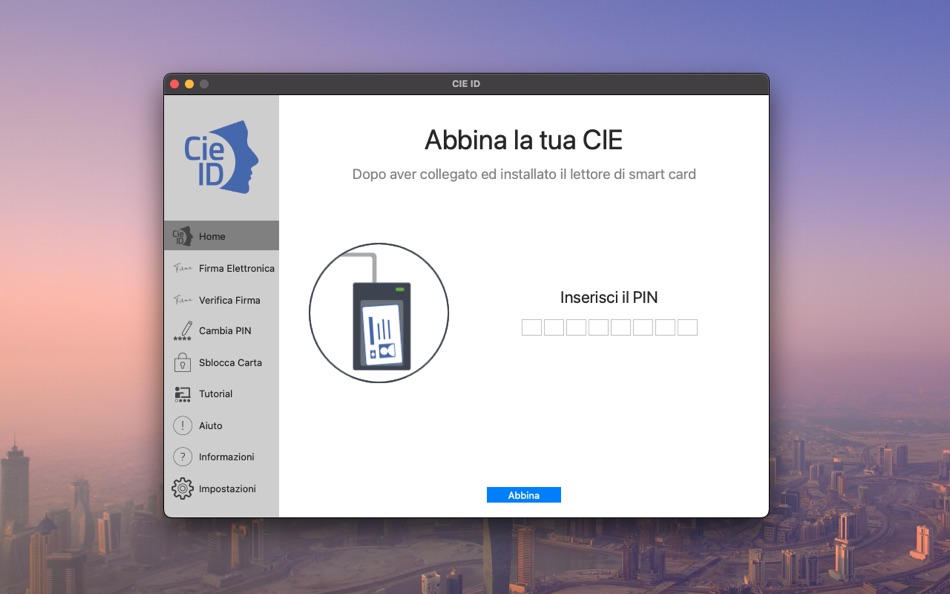Click the Aiuto exclamation icon
The width and height of the screenshot is (950, 594).
(182, 425)
